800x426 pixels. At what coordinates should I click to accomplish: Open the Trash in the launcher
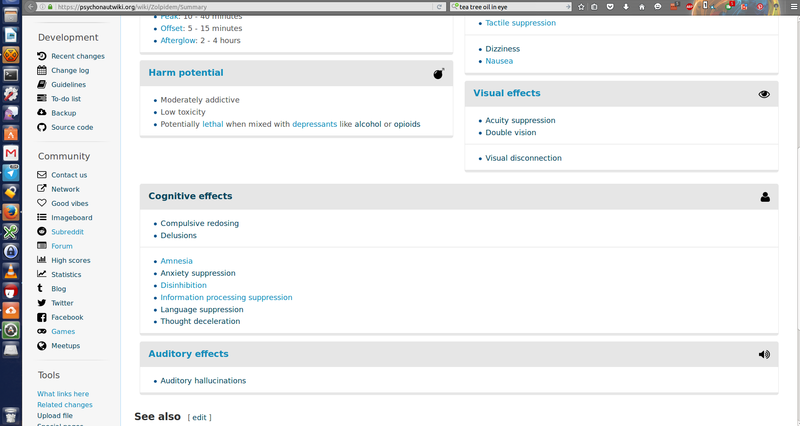tap(11, 415)
